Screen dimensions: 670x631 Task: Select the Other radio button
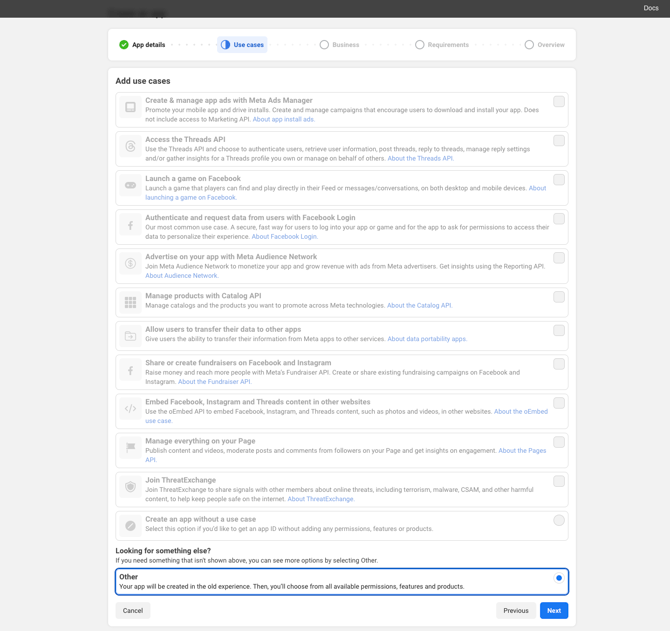coord(558,578)
